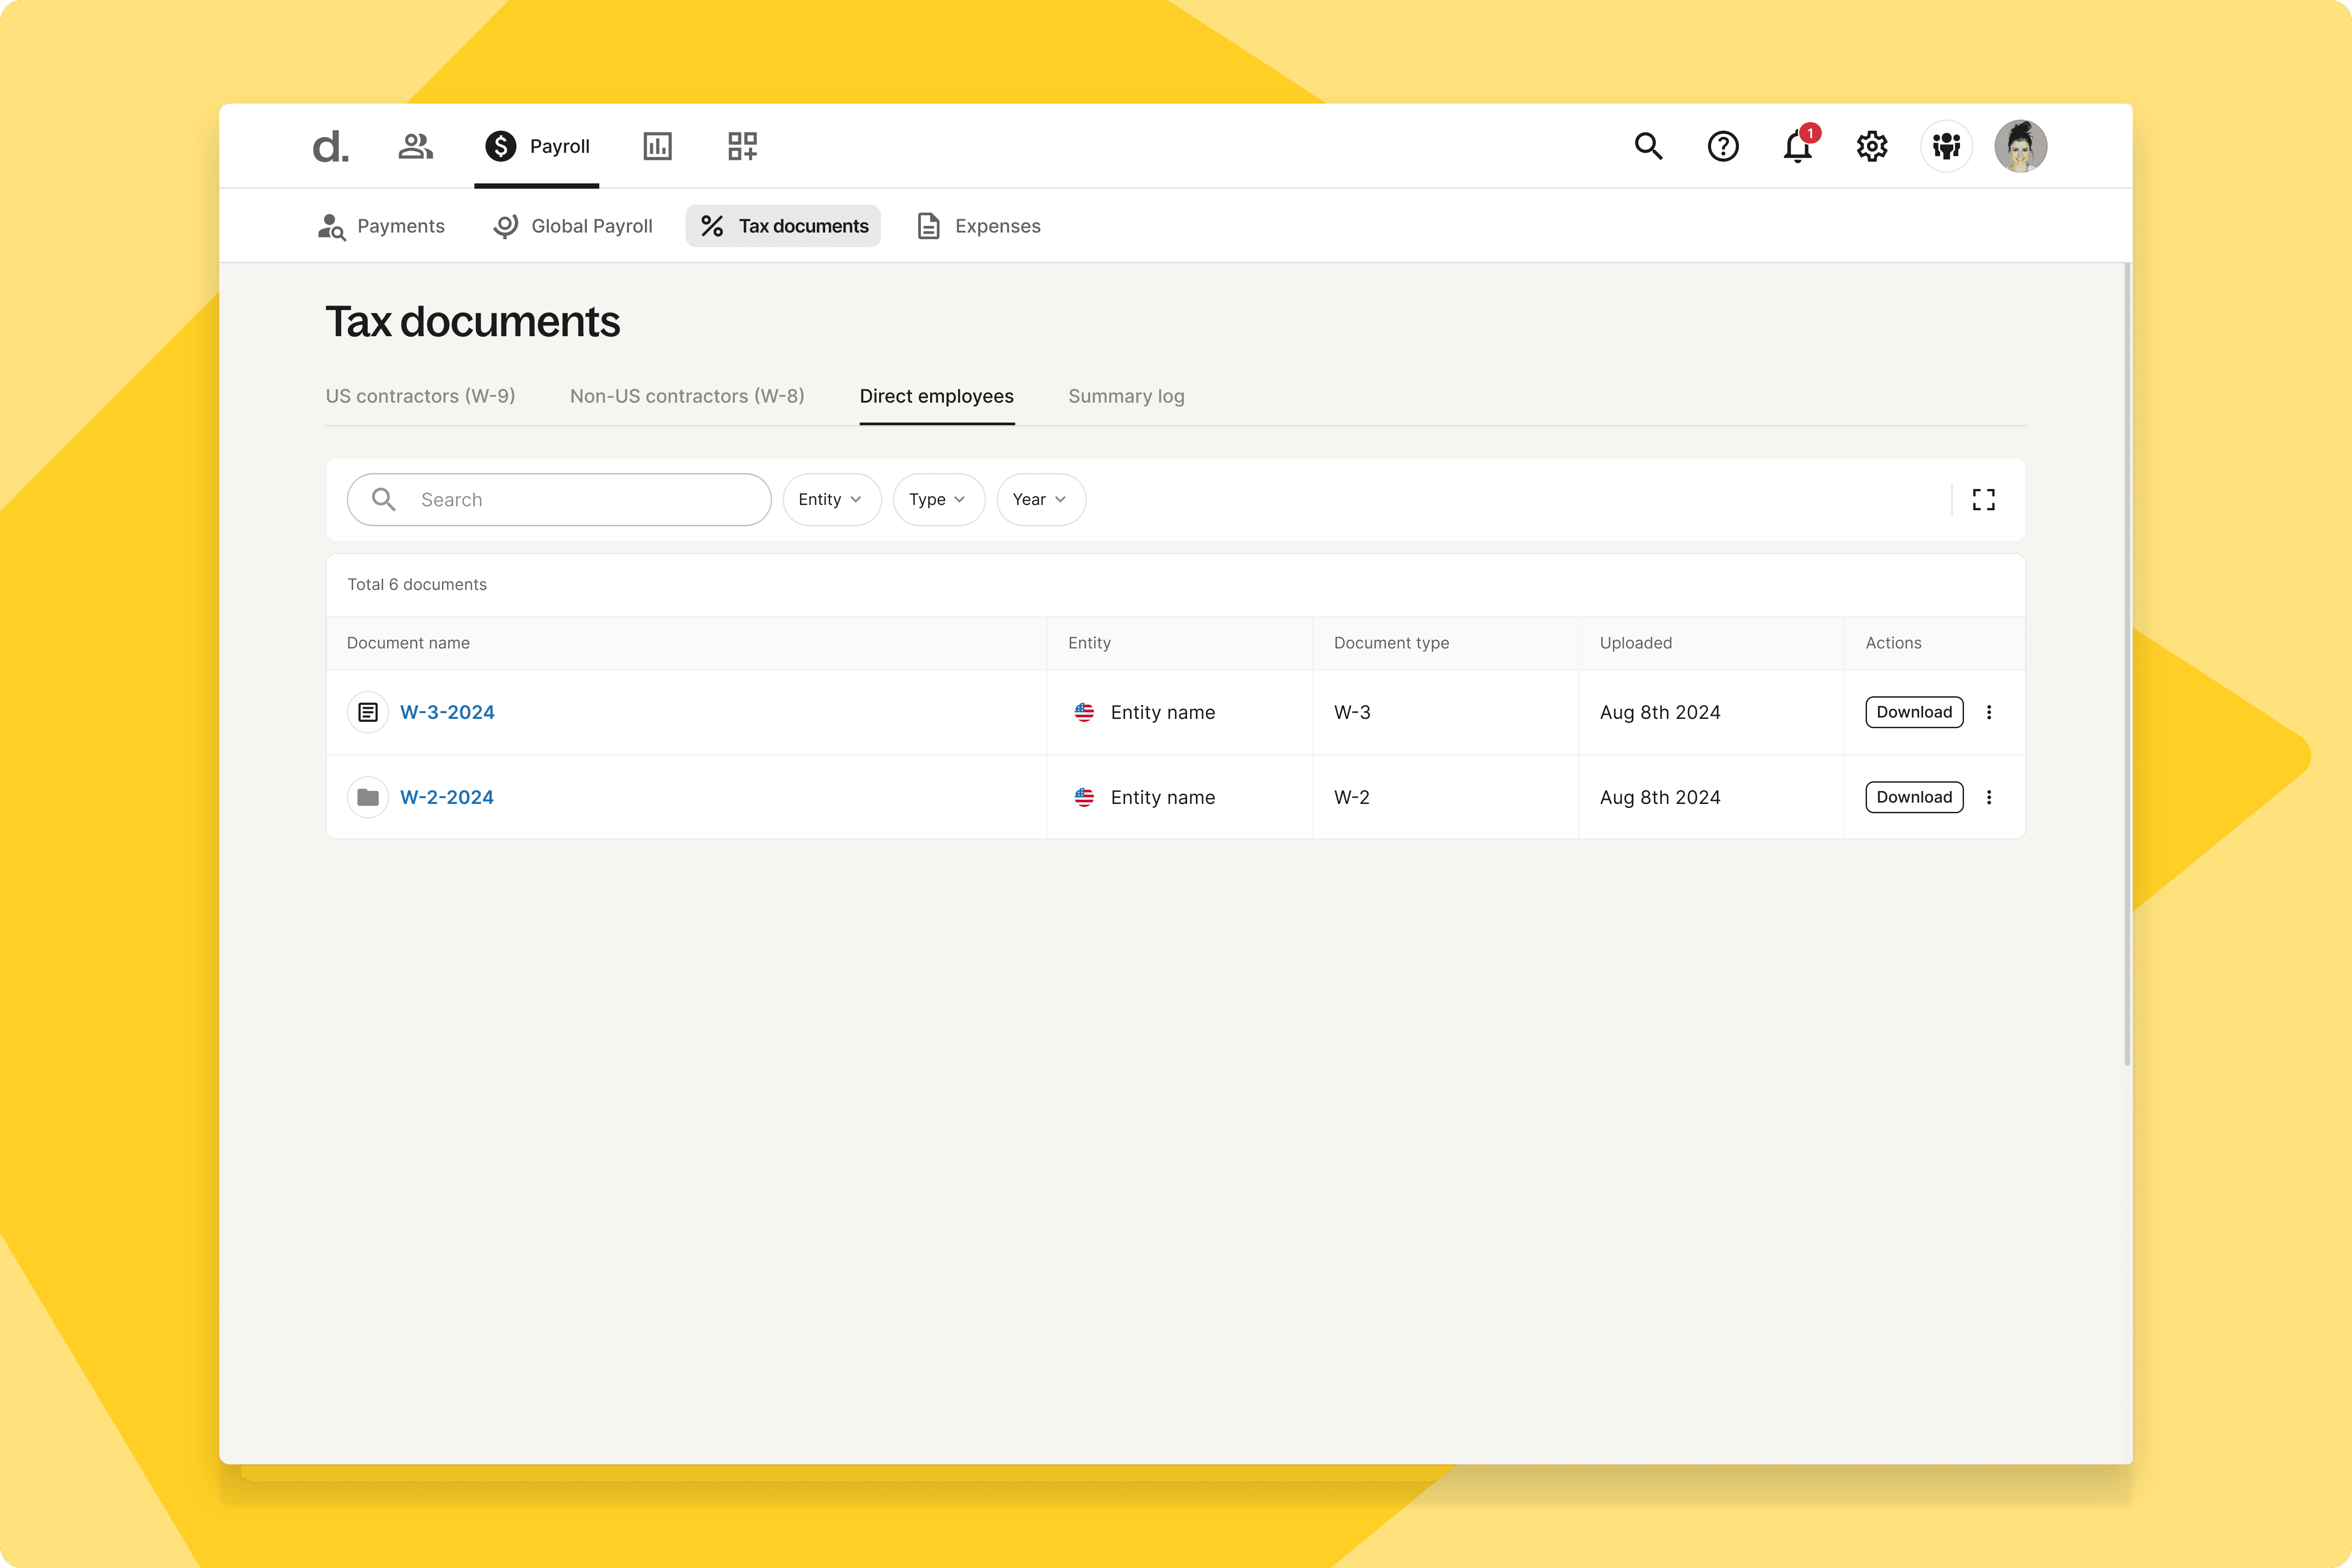Open the Settings gear

tap(1872, 146)
